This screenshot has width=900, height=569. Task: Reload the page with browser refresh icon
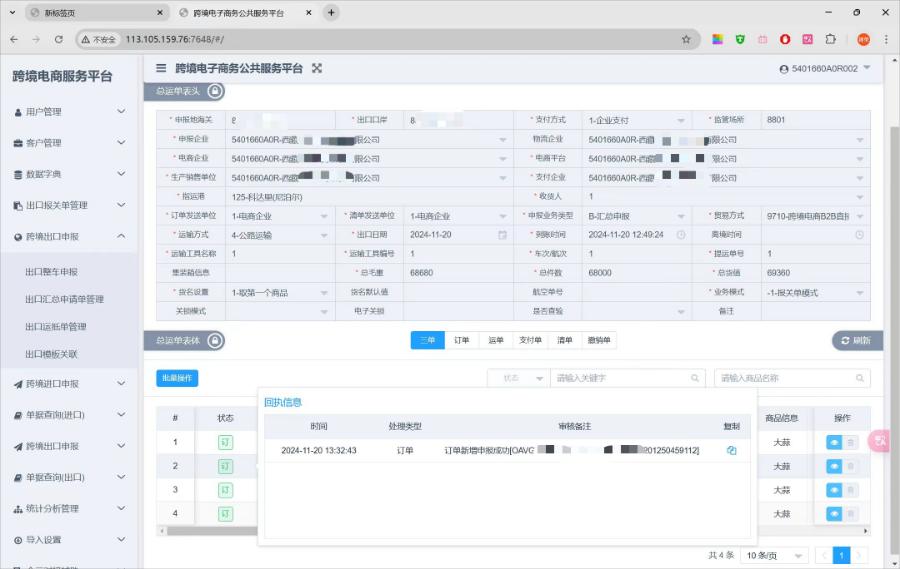(59, 40)
